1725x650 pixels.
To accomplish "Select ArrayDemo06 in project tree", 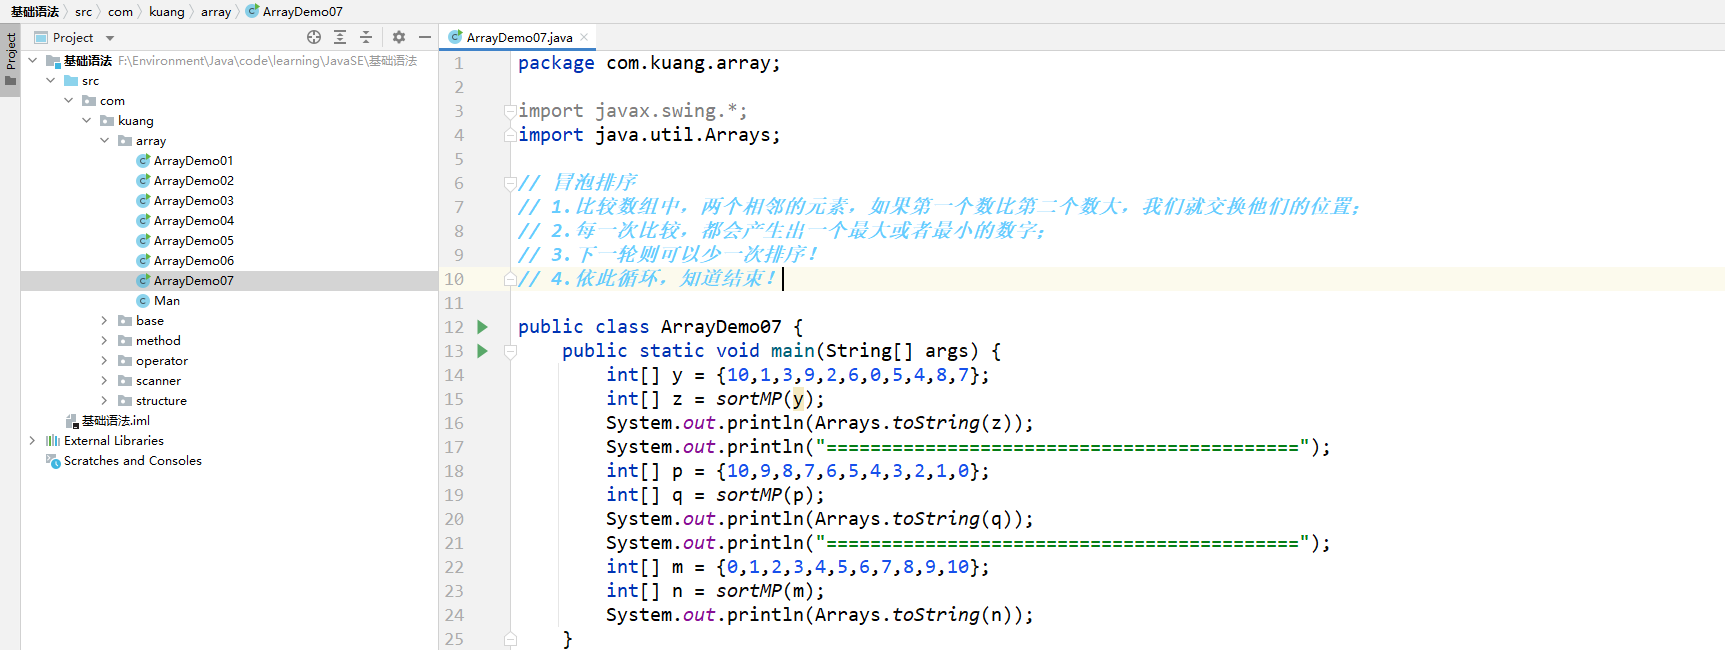I will tap(193, 261).
